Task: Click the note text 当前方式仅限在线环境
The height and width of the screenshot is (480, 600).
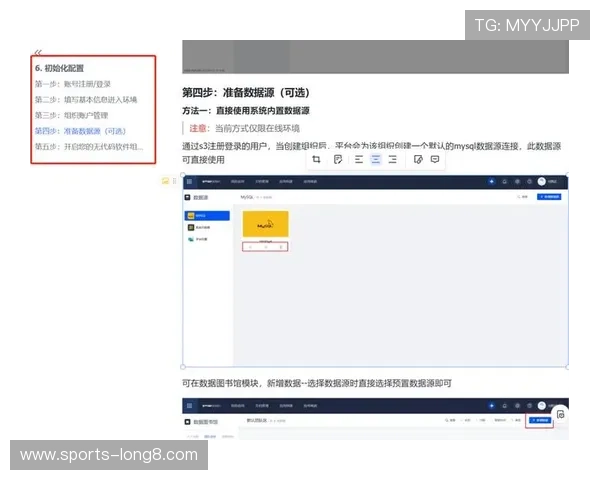Action: click(x=257, y=128)
